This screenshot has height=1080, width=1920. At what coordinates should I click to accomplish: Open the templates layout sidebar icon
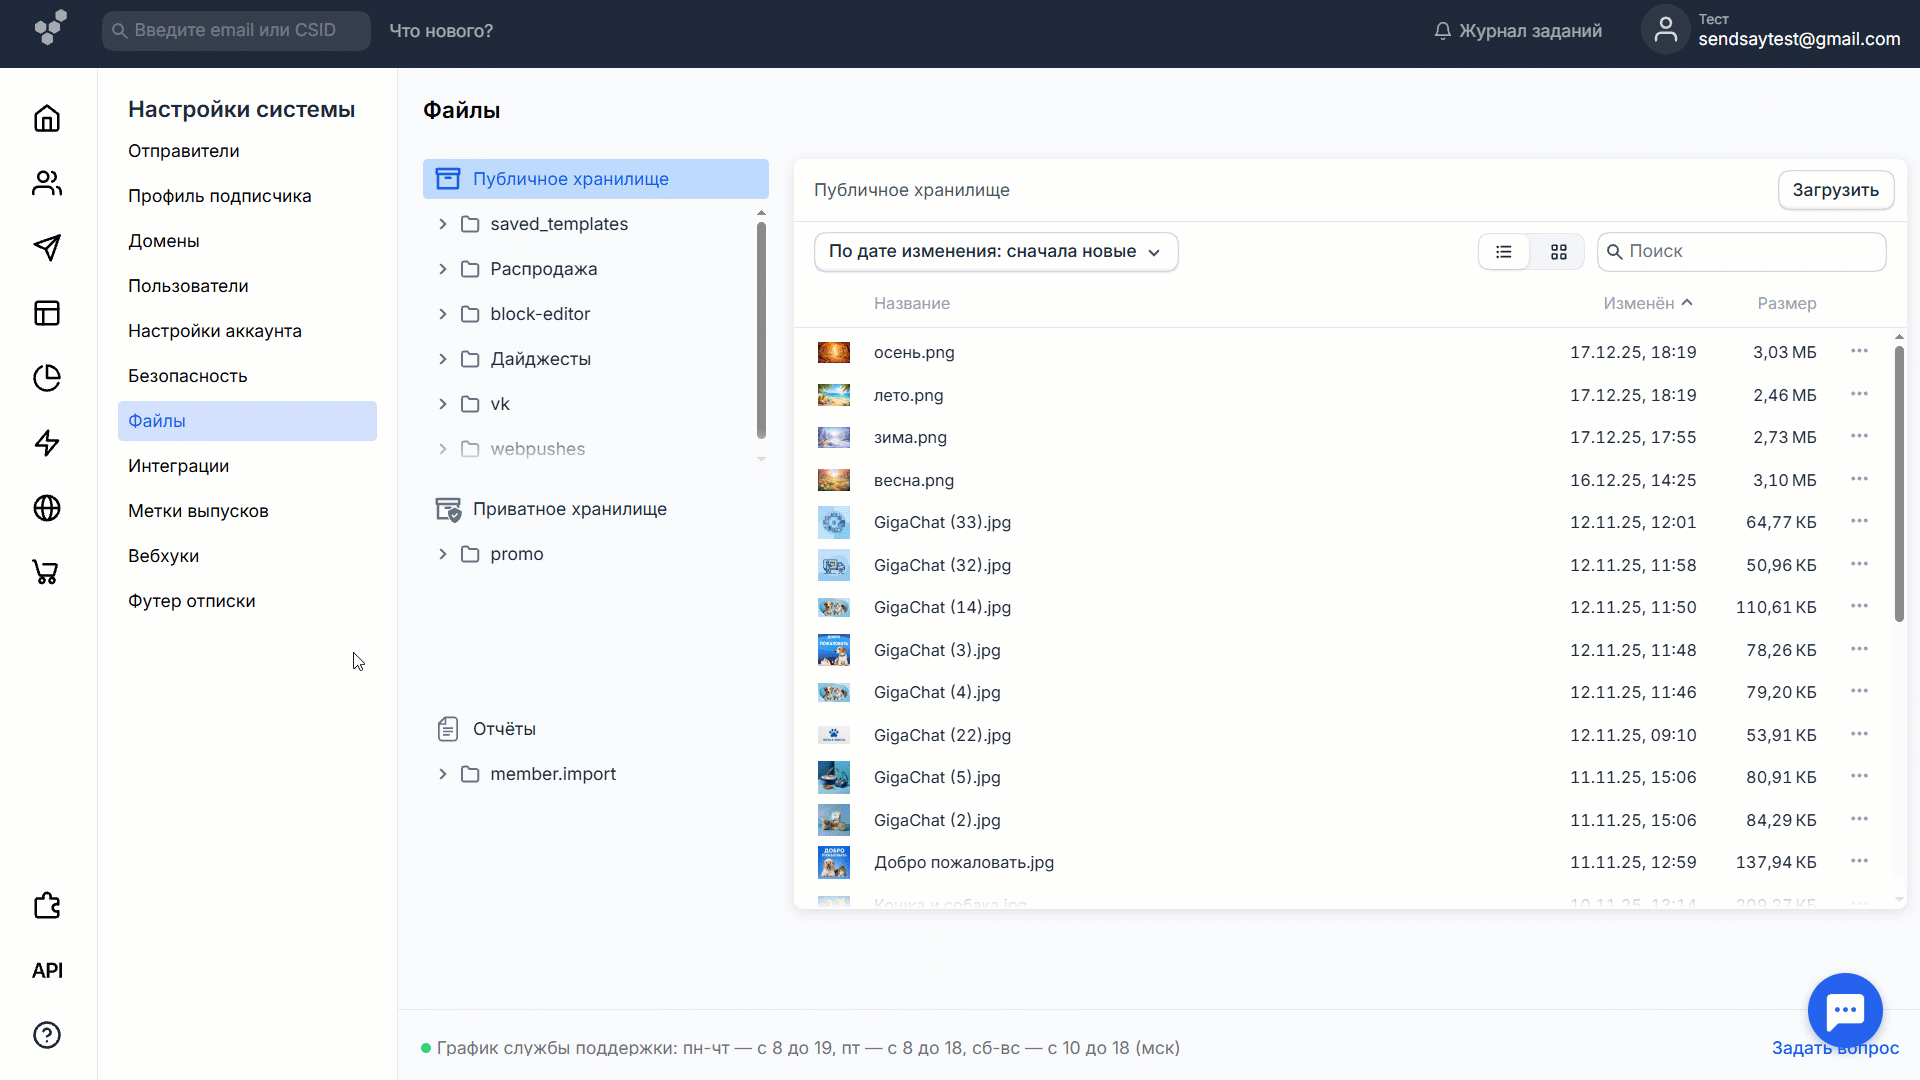tap(47, 313)
